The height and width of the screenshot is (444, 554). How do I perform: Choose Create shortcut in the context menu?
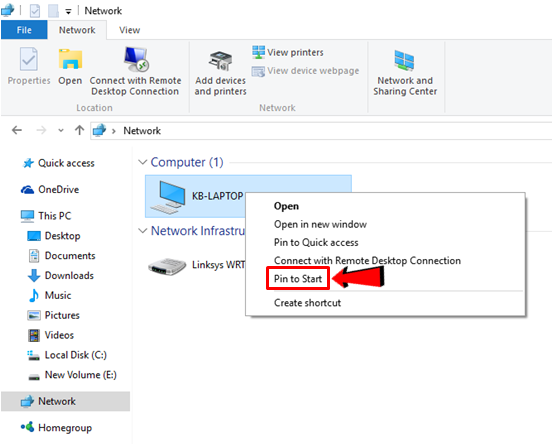click(307, 303)
